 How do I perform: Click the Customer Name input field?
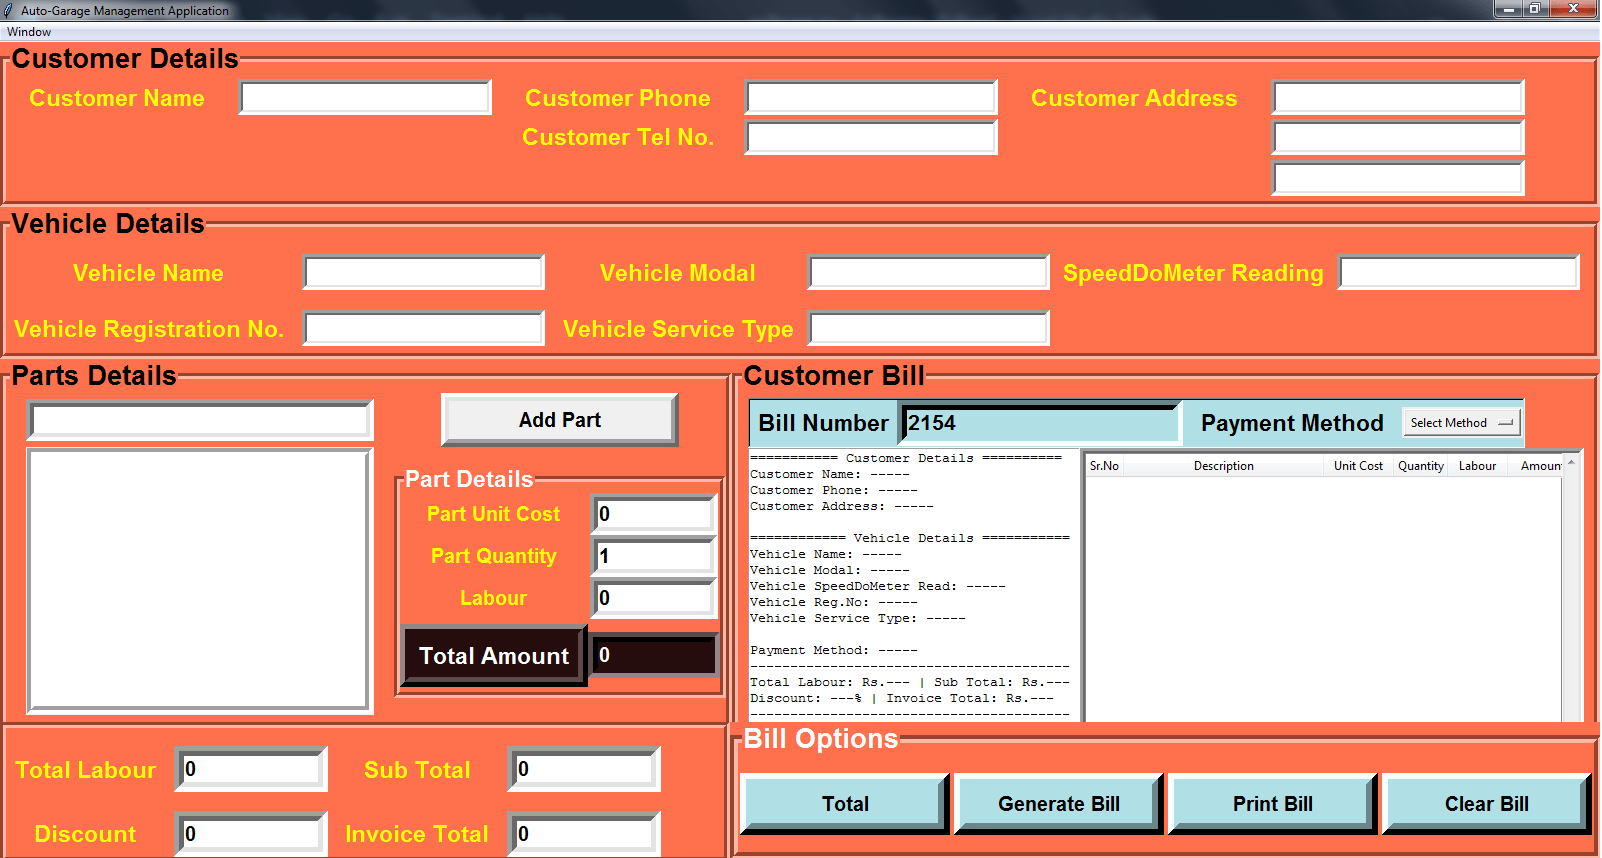365,98
